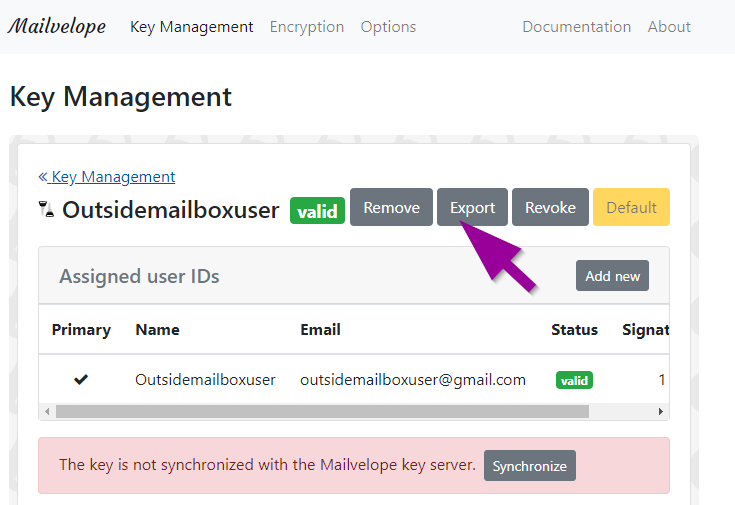
Task: Add new user ID
Action: coord(612,276)
